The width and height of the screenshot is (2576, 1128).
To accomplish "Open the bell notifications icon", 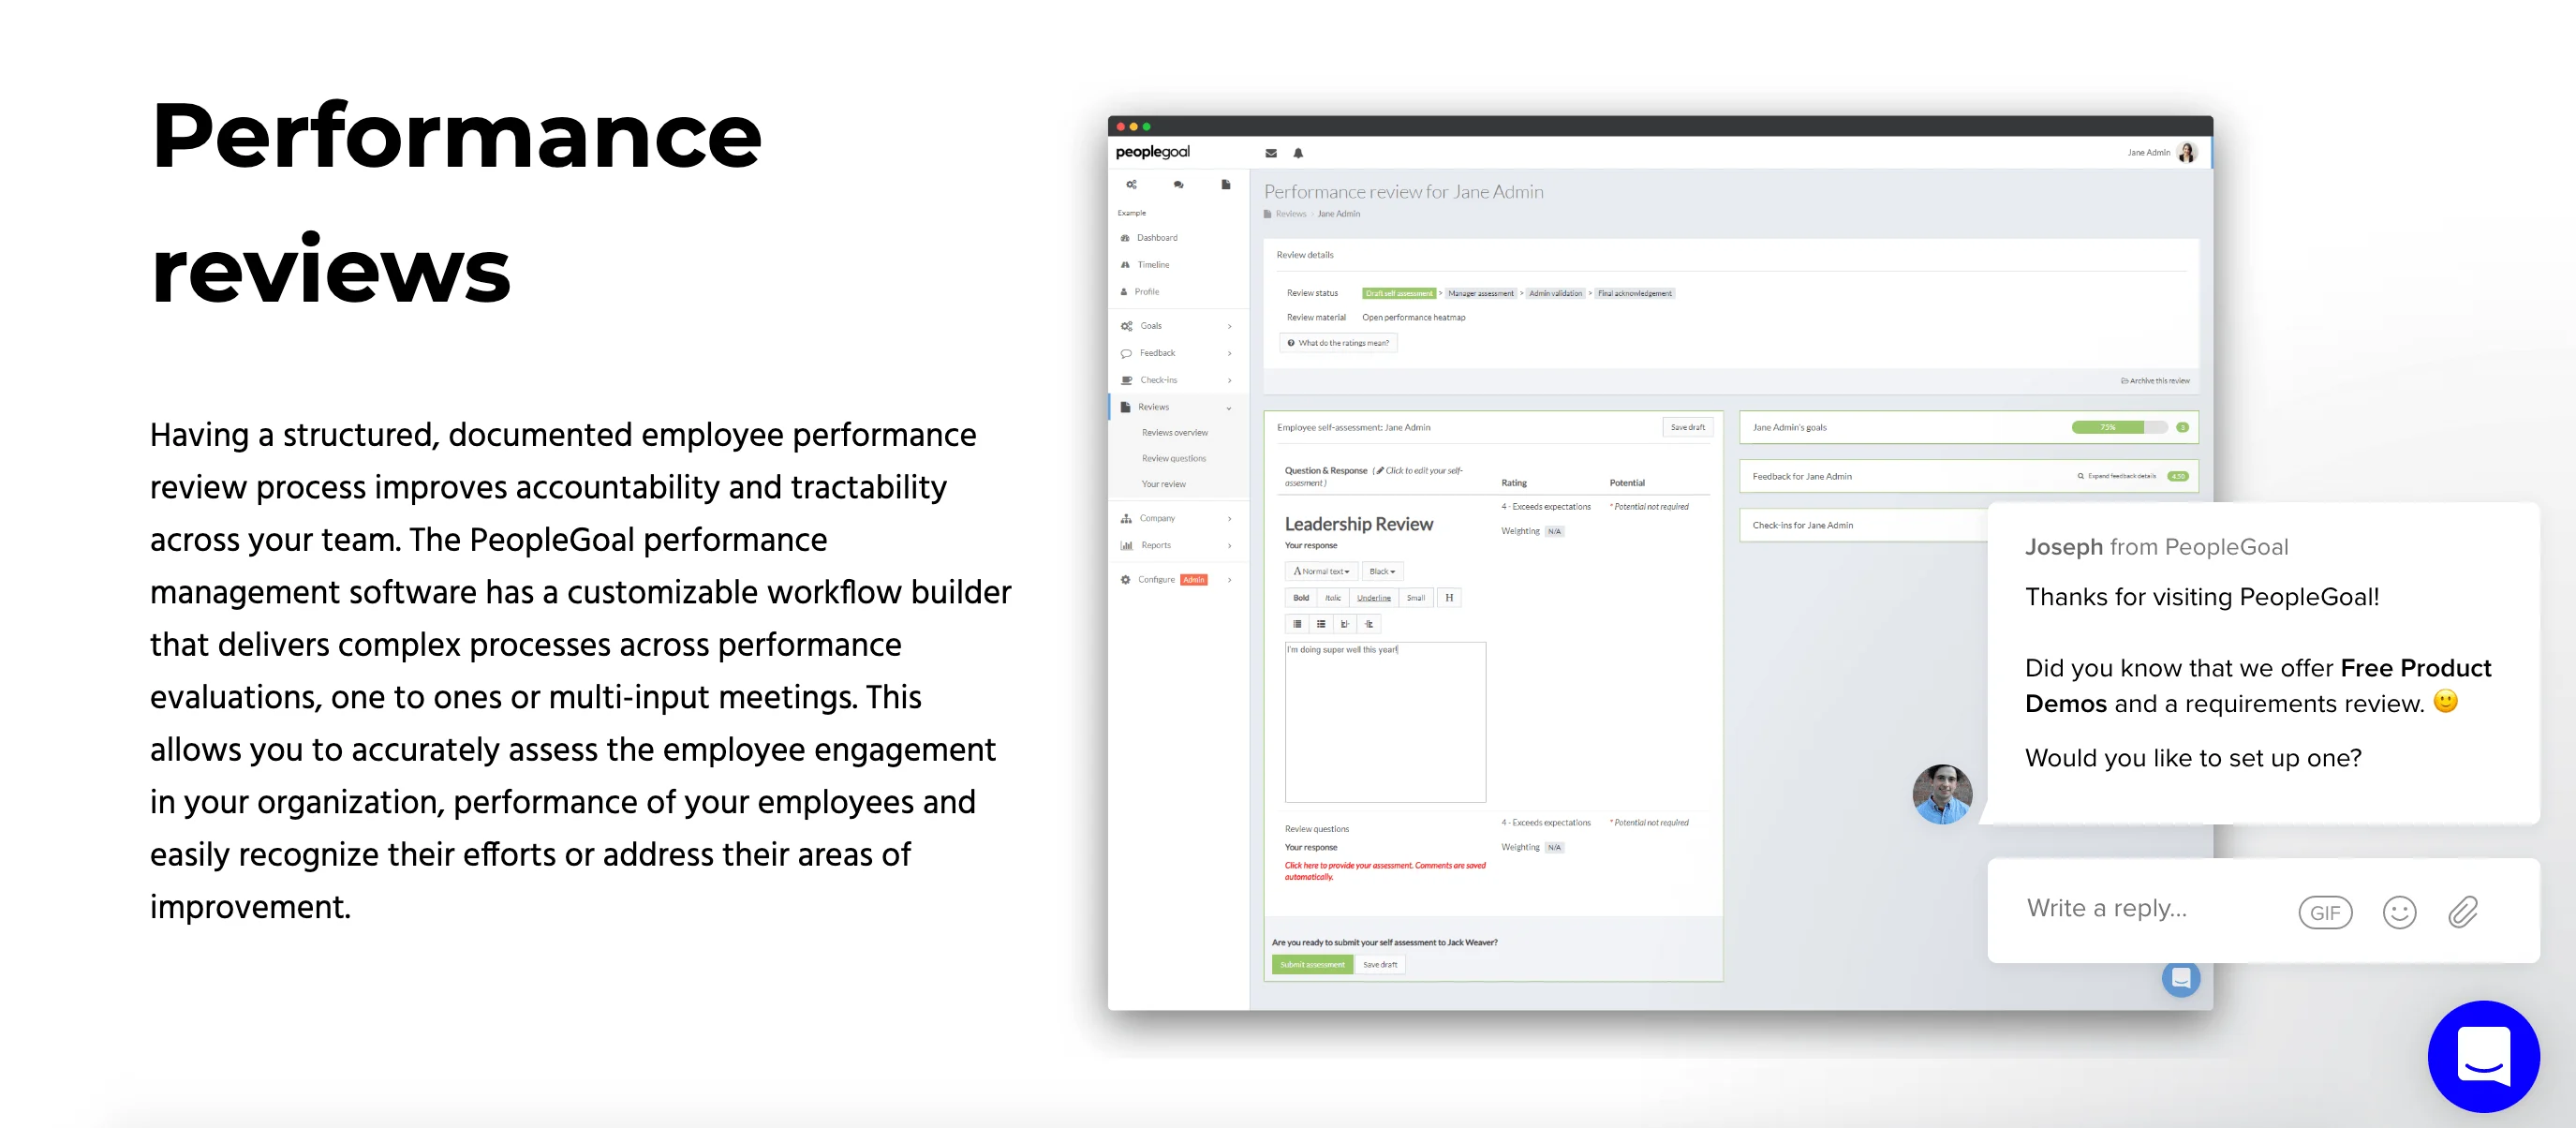I will pos(1298,153).
